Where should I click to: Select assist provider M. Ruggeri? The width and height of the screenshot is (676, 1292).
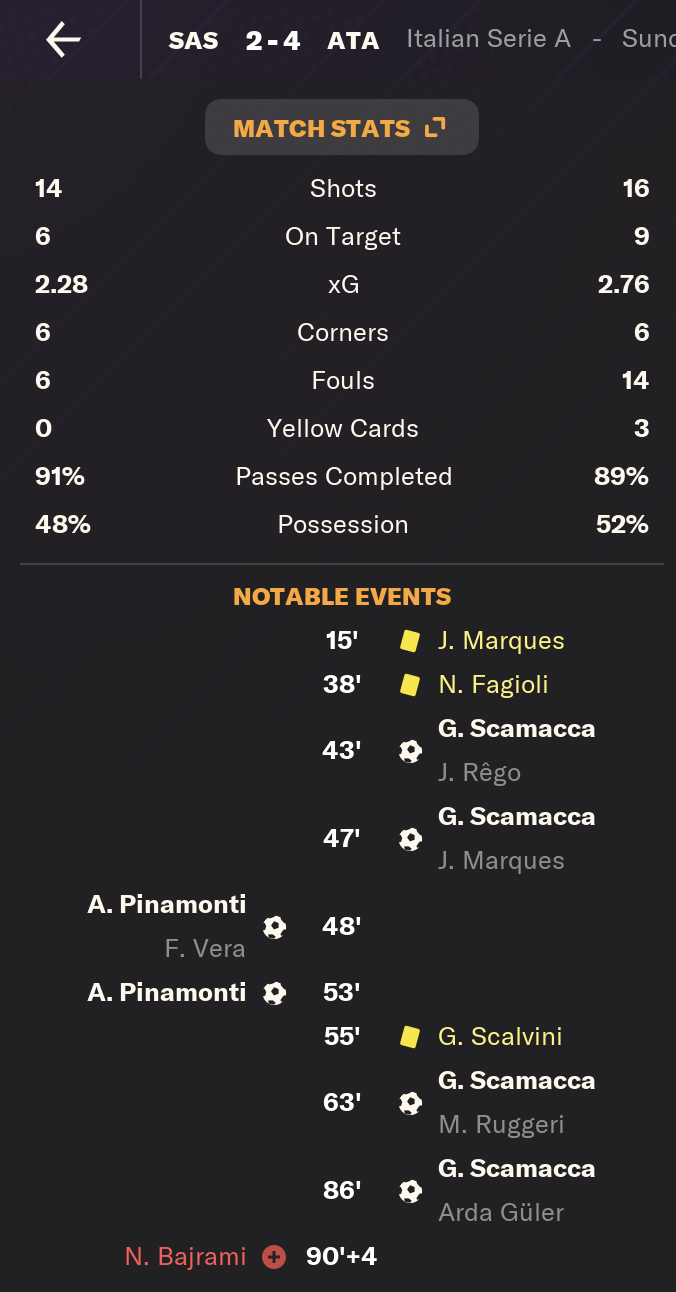click(501, 1125)
